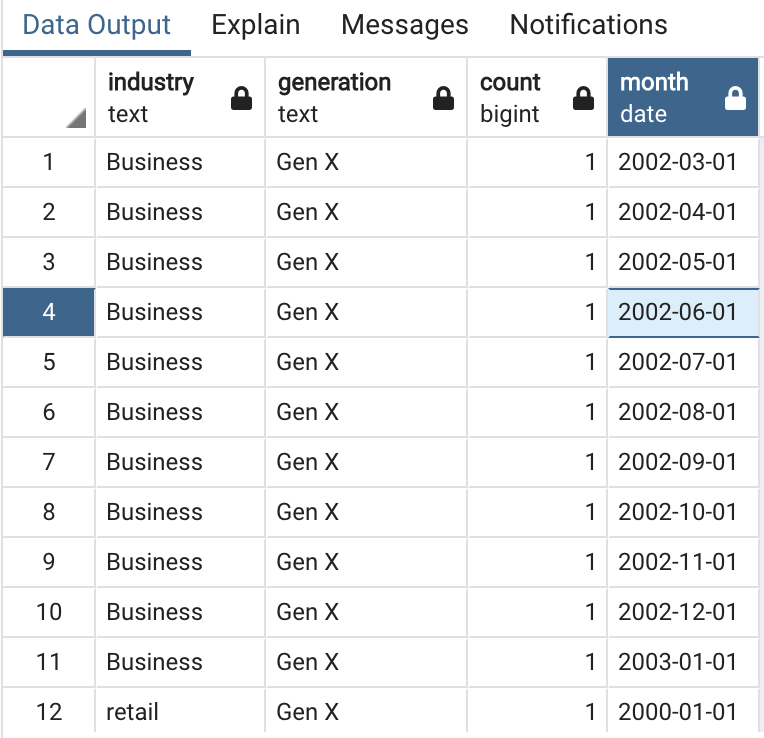Select row number 7

(x=48, y=462)
